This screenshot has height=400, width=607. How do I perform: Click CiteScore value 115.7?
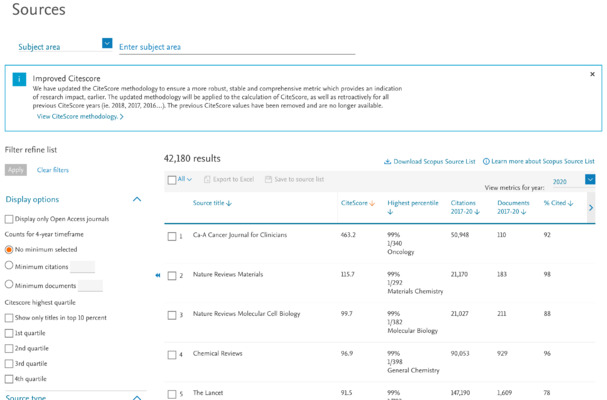point(348,275)
